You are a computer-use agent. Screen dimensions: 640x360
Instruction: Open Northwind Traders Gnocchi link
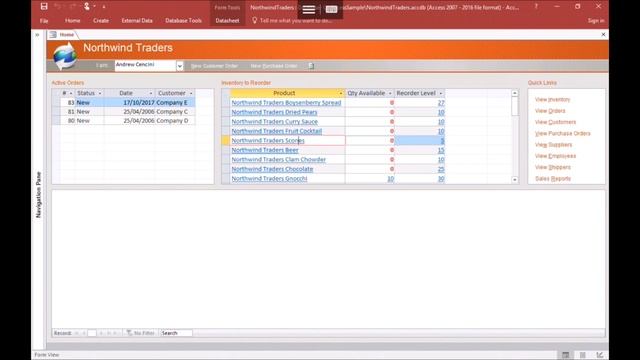[269, 178]
